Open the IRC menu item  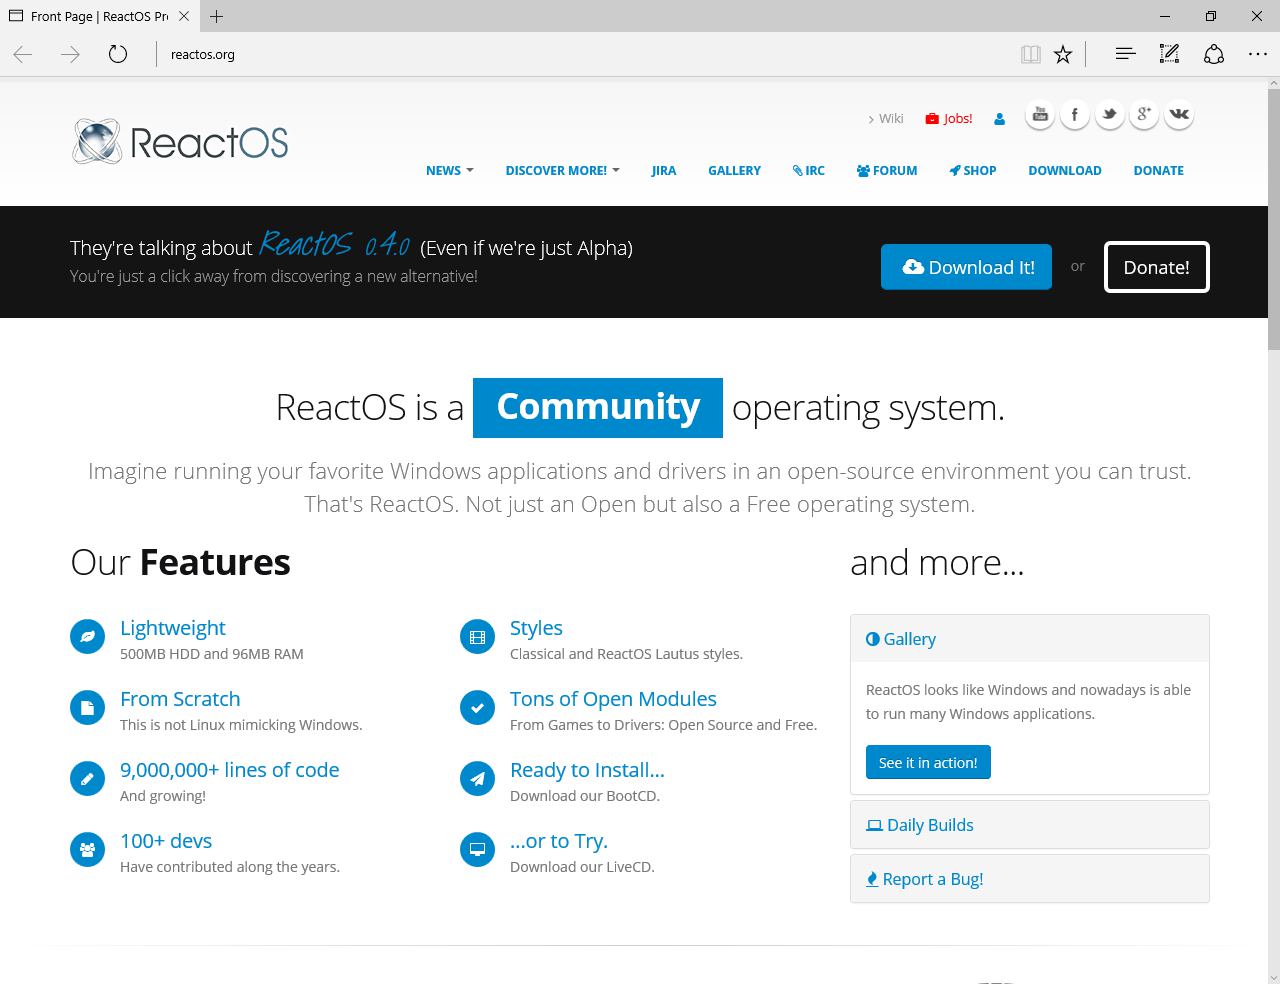pyautogui.click(x=809, y=170)
